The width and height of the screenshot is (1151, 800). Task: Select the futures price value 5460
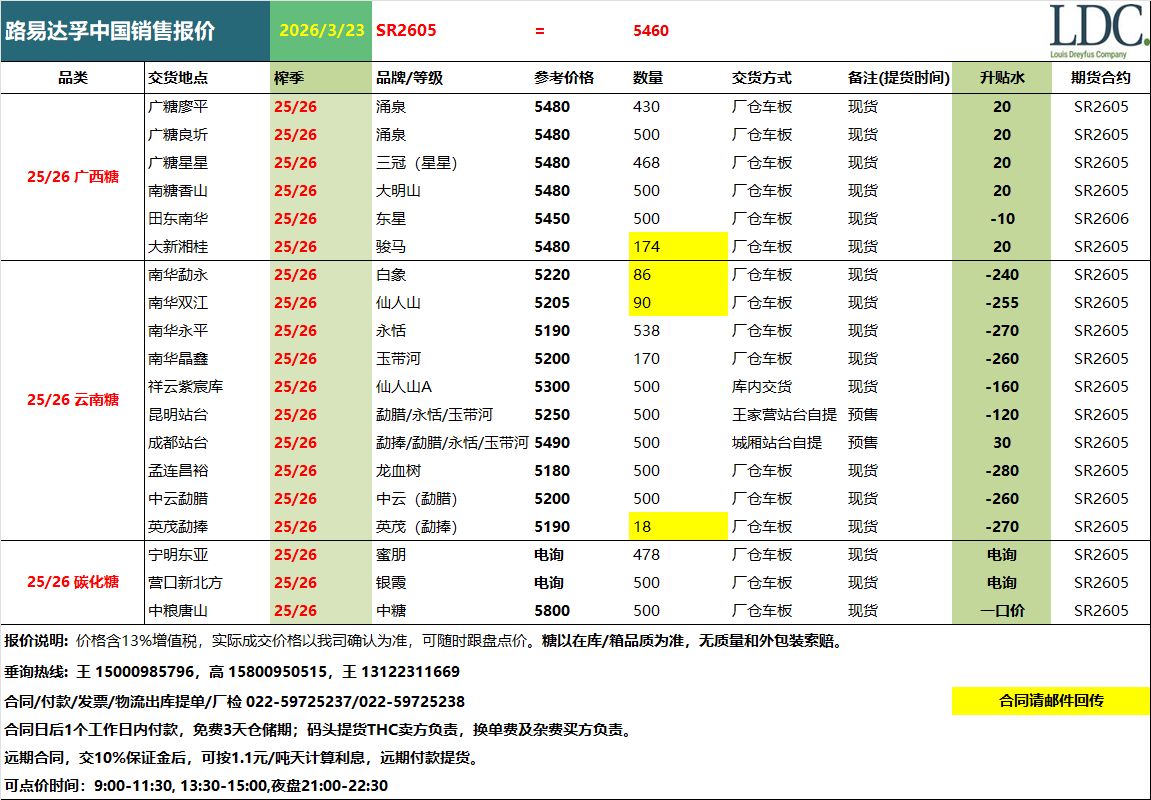point(651,31)
